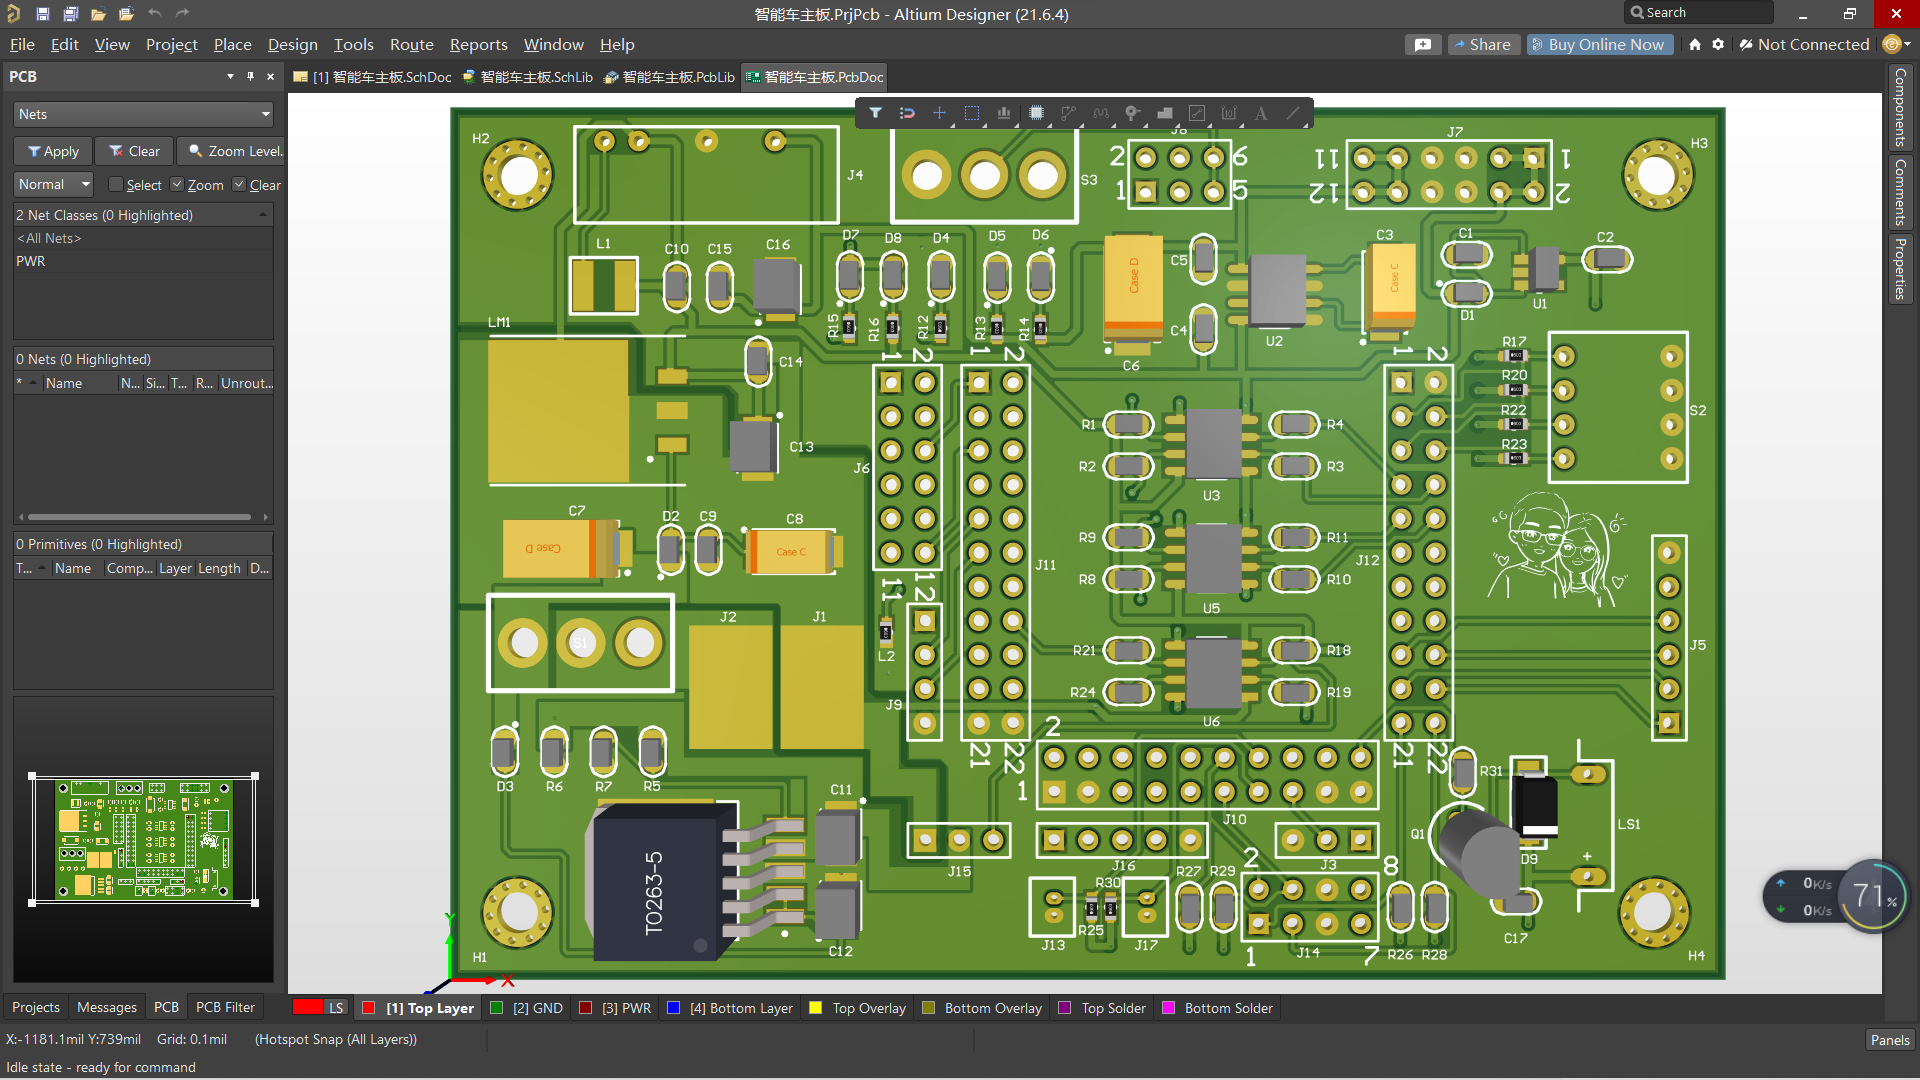Viewport: 1920px width, 1080px height.
Task: Switch to the 智能车主板.SchDoc document tab
Action: (380, 77)
